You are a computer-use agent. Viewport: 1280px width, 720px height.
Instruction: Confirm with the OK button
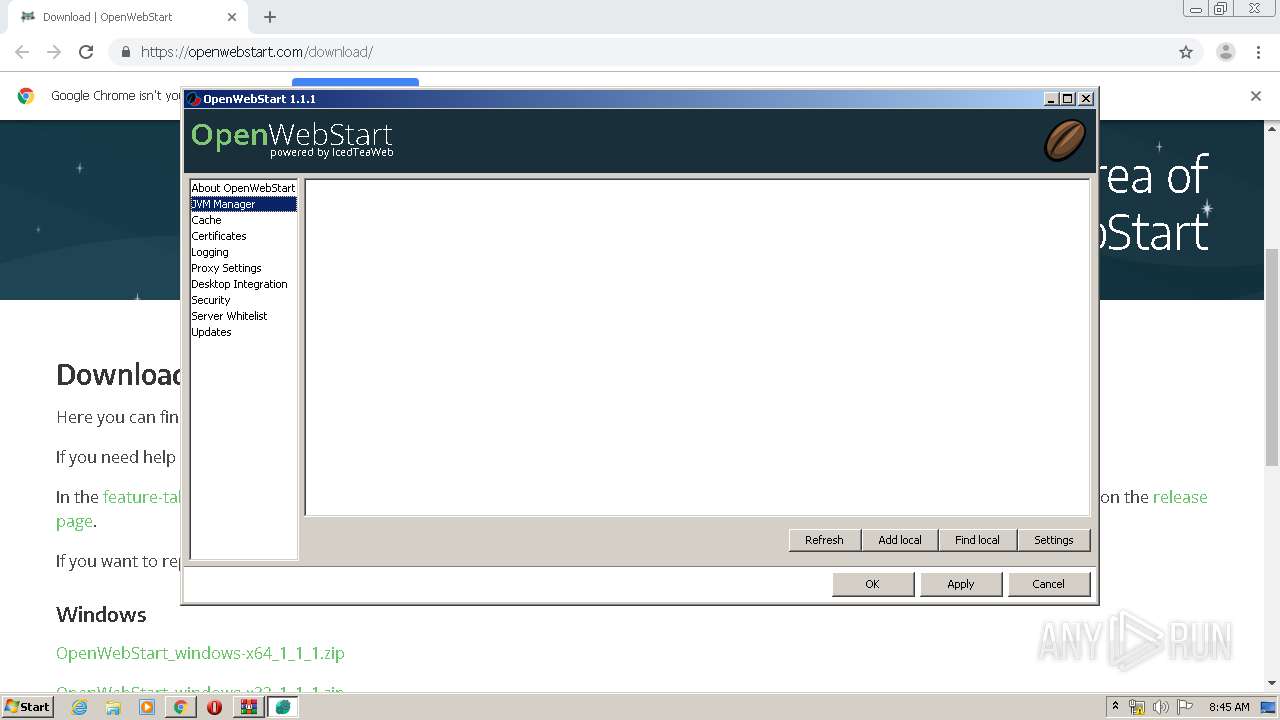tap(872, 584)
